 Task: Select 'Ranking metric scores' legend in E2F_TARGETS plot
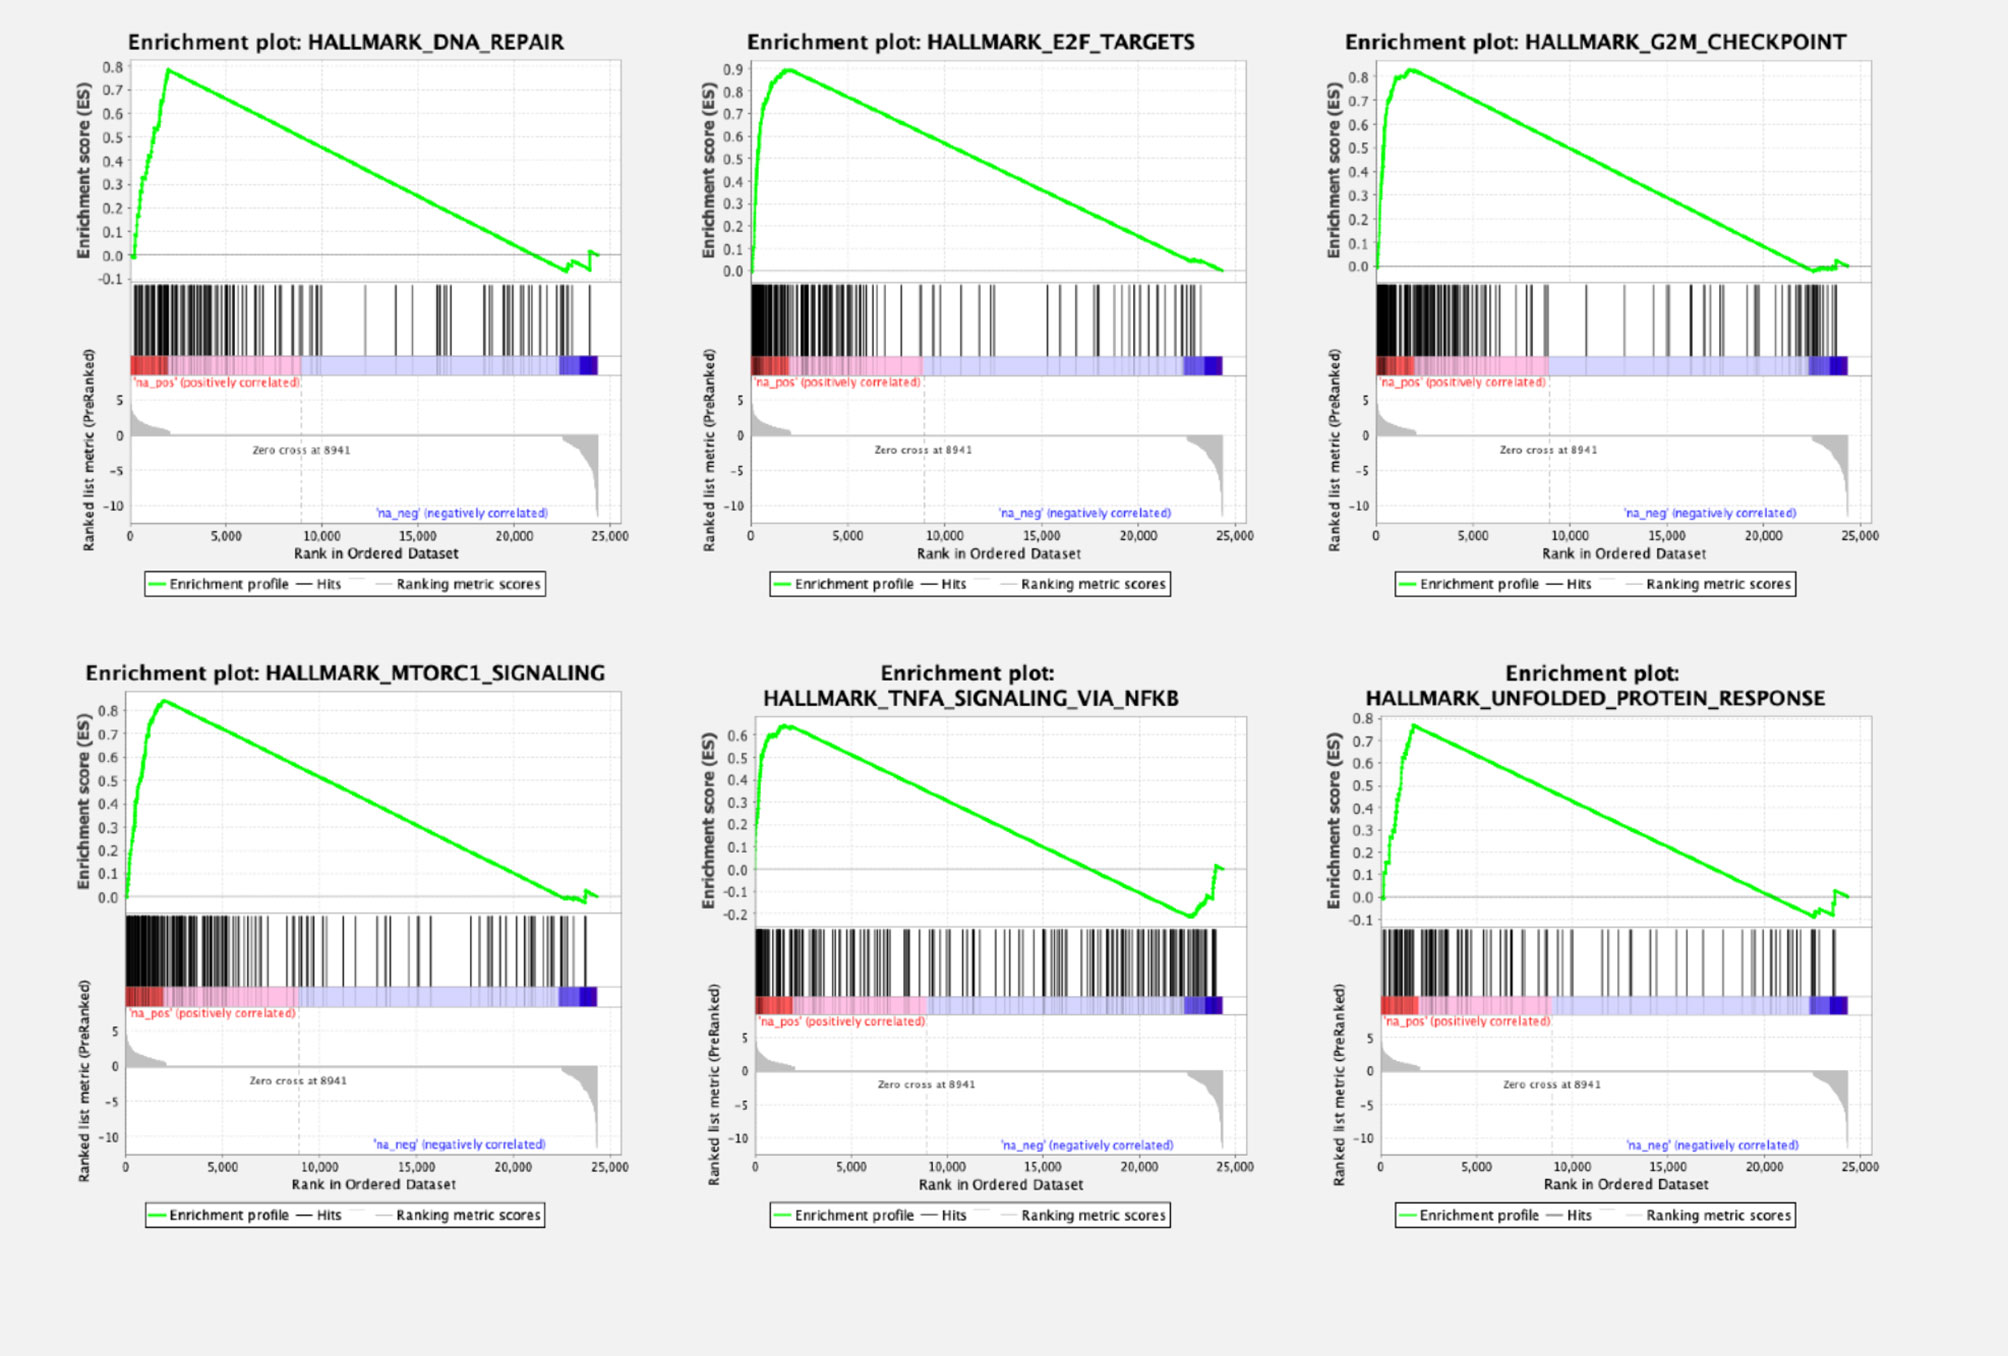pos(1084,584)
